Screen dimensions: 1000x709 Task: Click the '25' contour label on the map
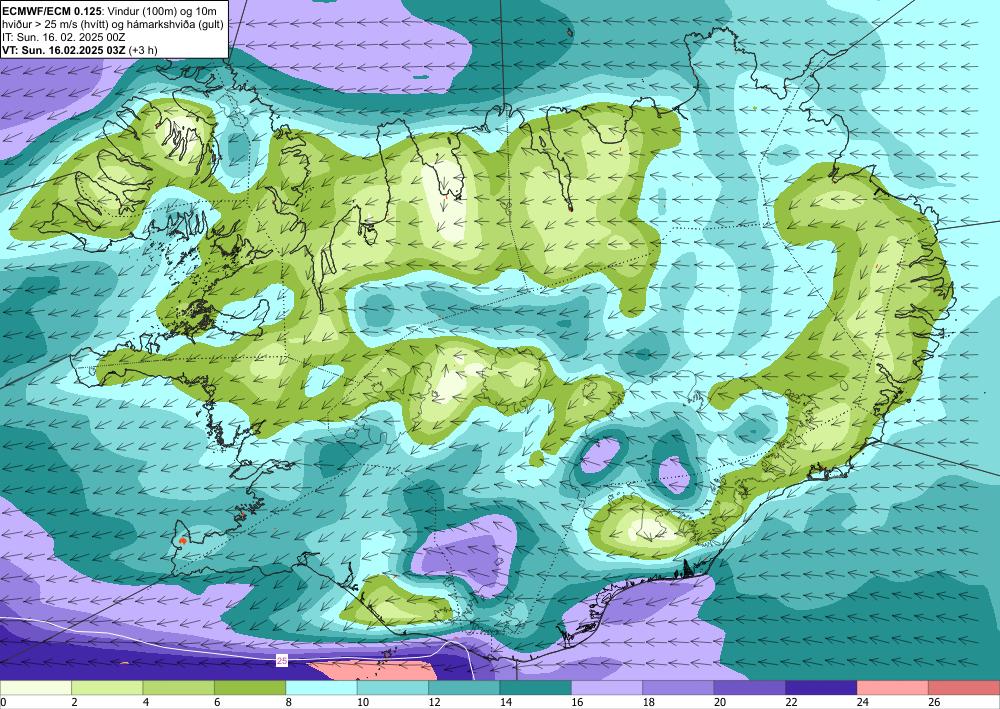click(x=282, y=661)
